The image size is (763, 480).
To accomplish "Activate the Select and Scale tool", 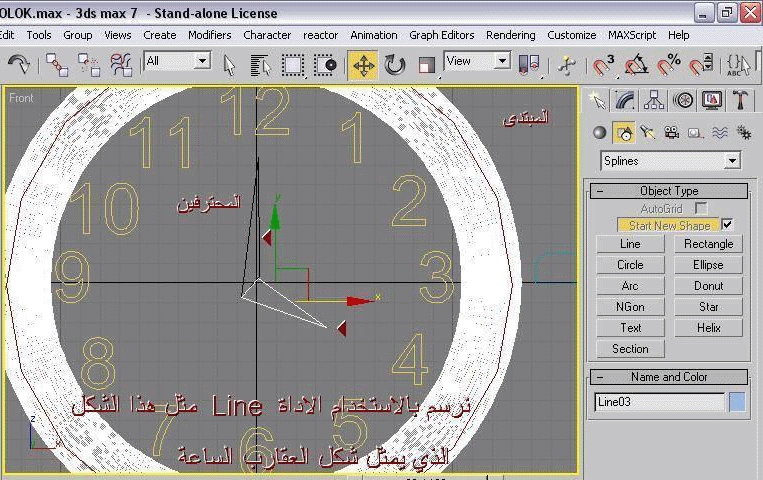I will tap(426, 65).
